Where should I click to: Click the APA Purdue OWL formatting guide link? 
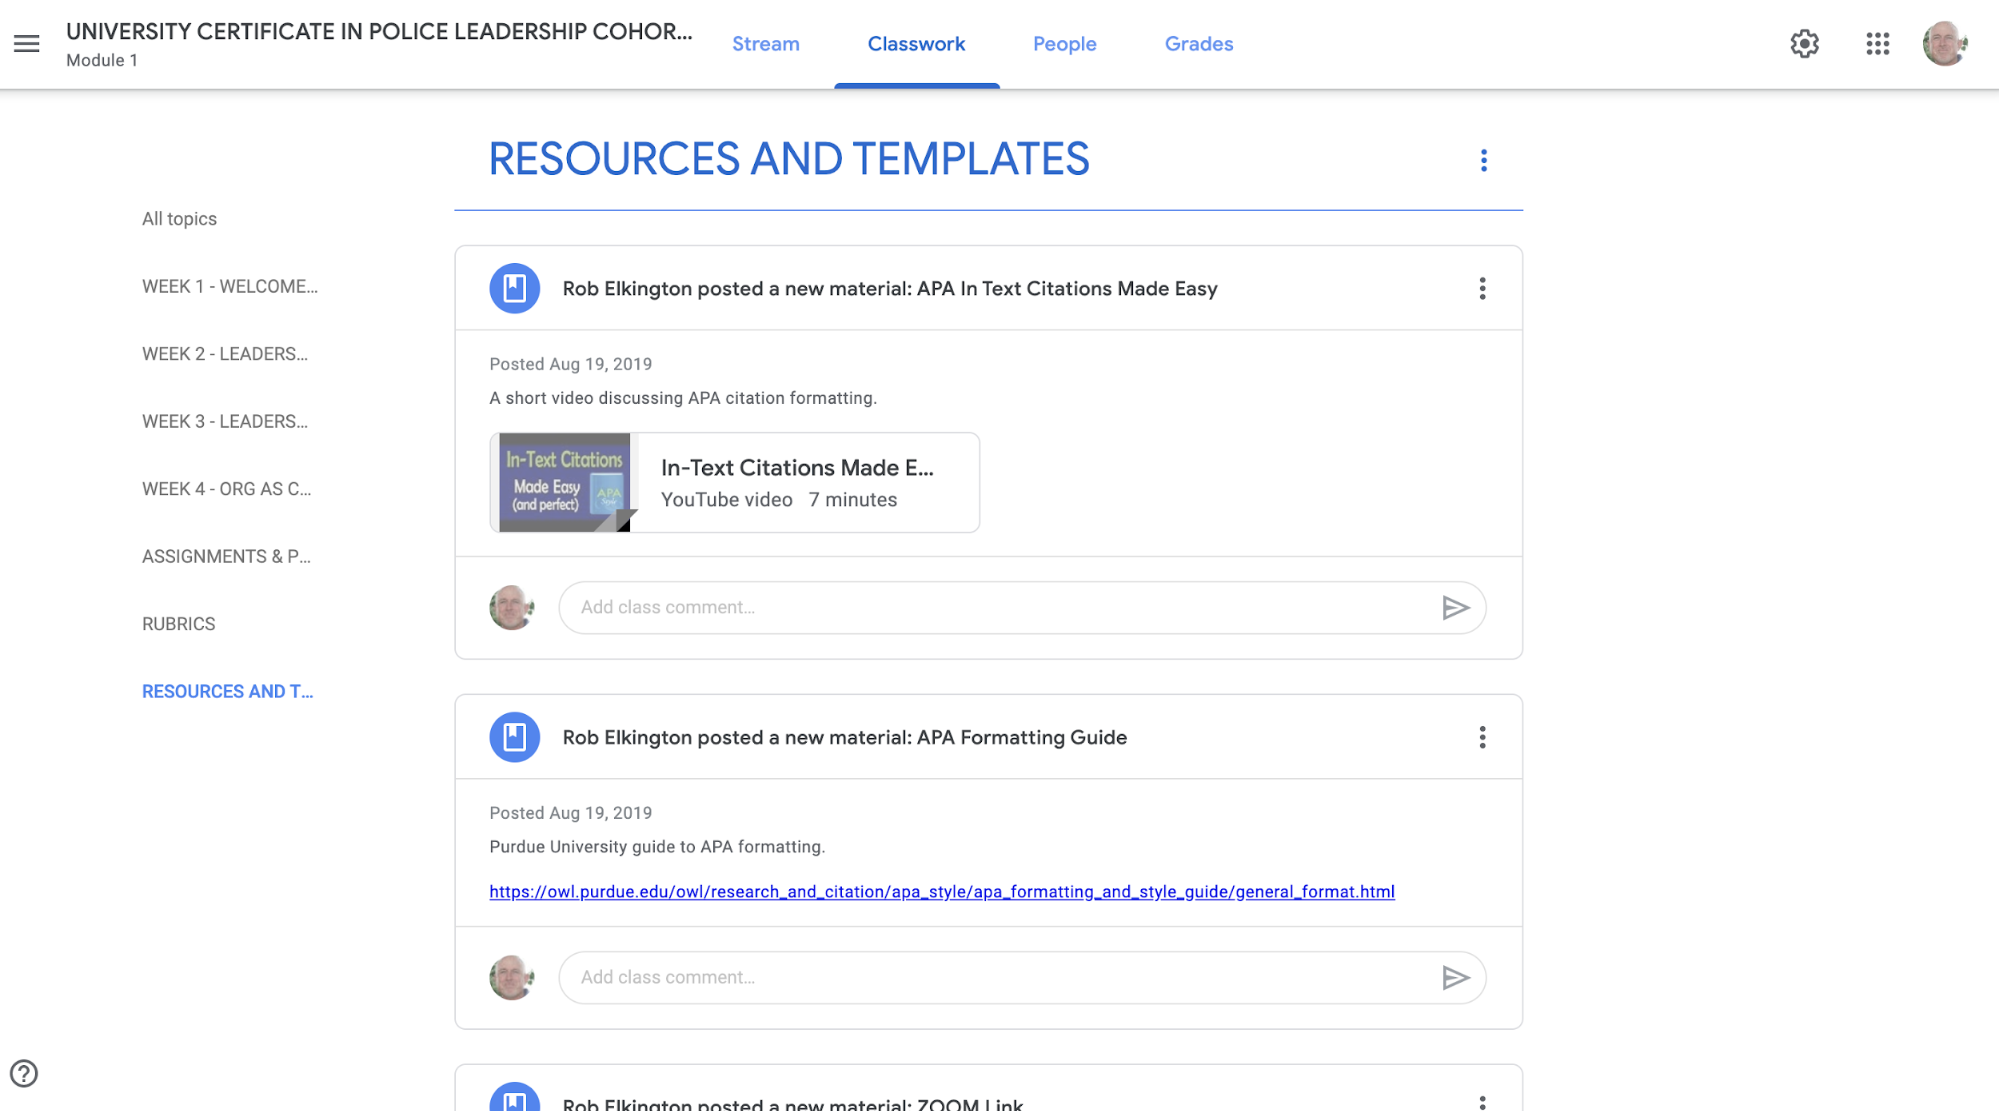pyautogui.click(x=942, y=890)
